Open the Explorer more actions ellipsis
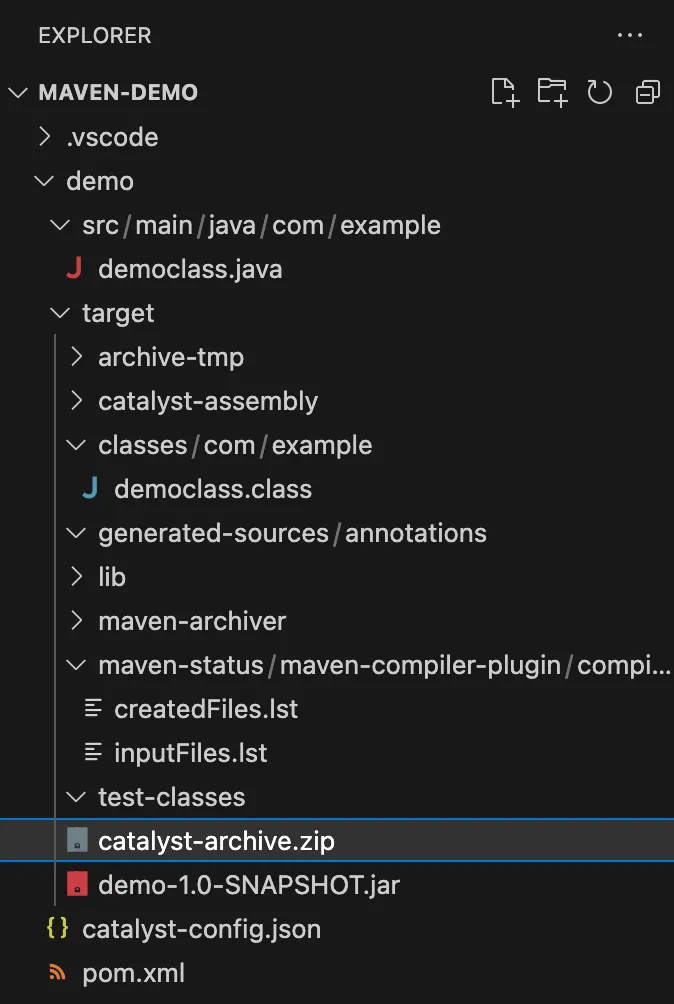Viewport: 674px width, 1004px height. pyautogui.click(x=629, y=35)
